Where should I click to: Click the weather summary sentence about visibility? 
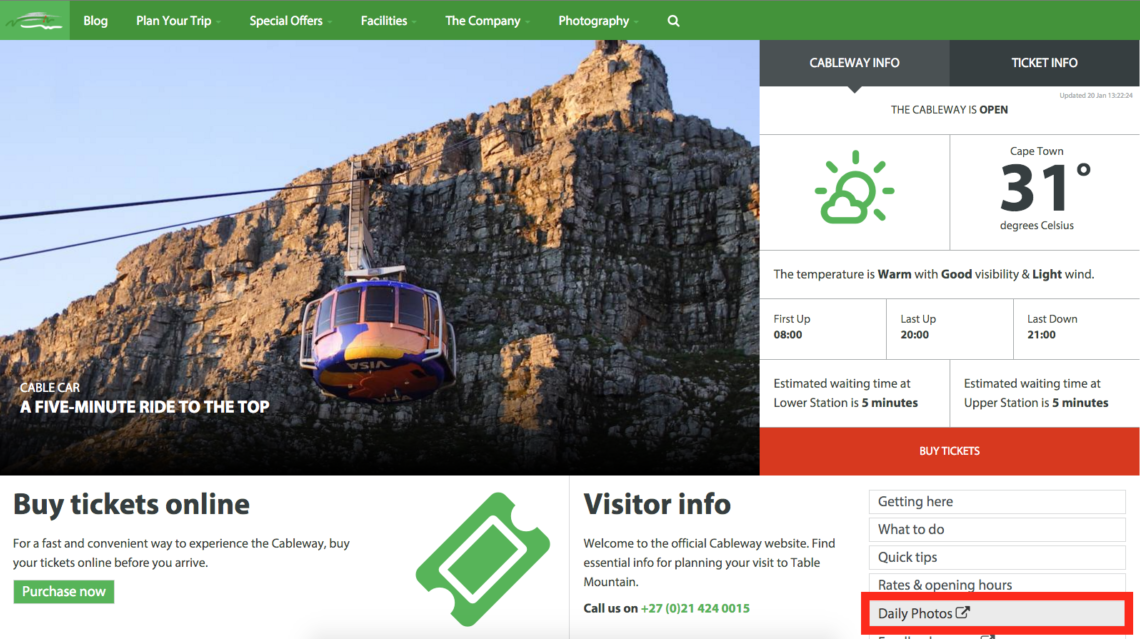pos(934,275)
